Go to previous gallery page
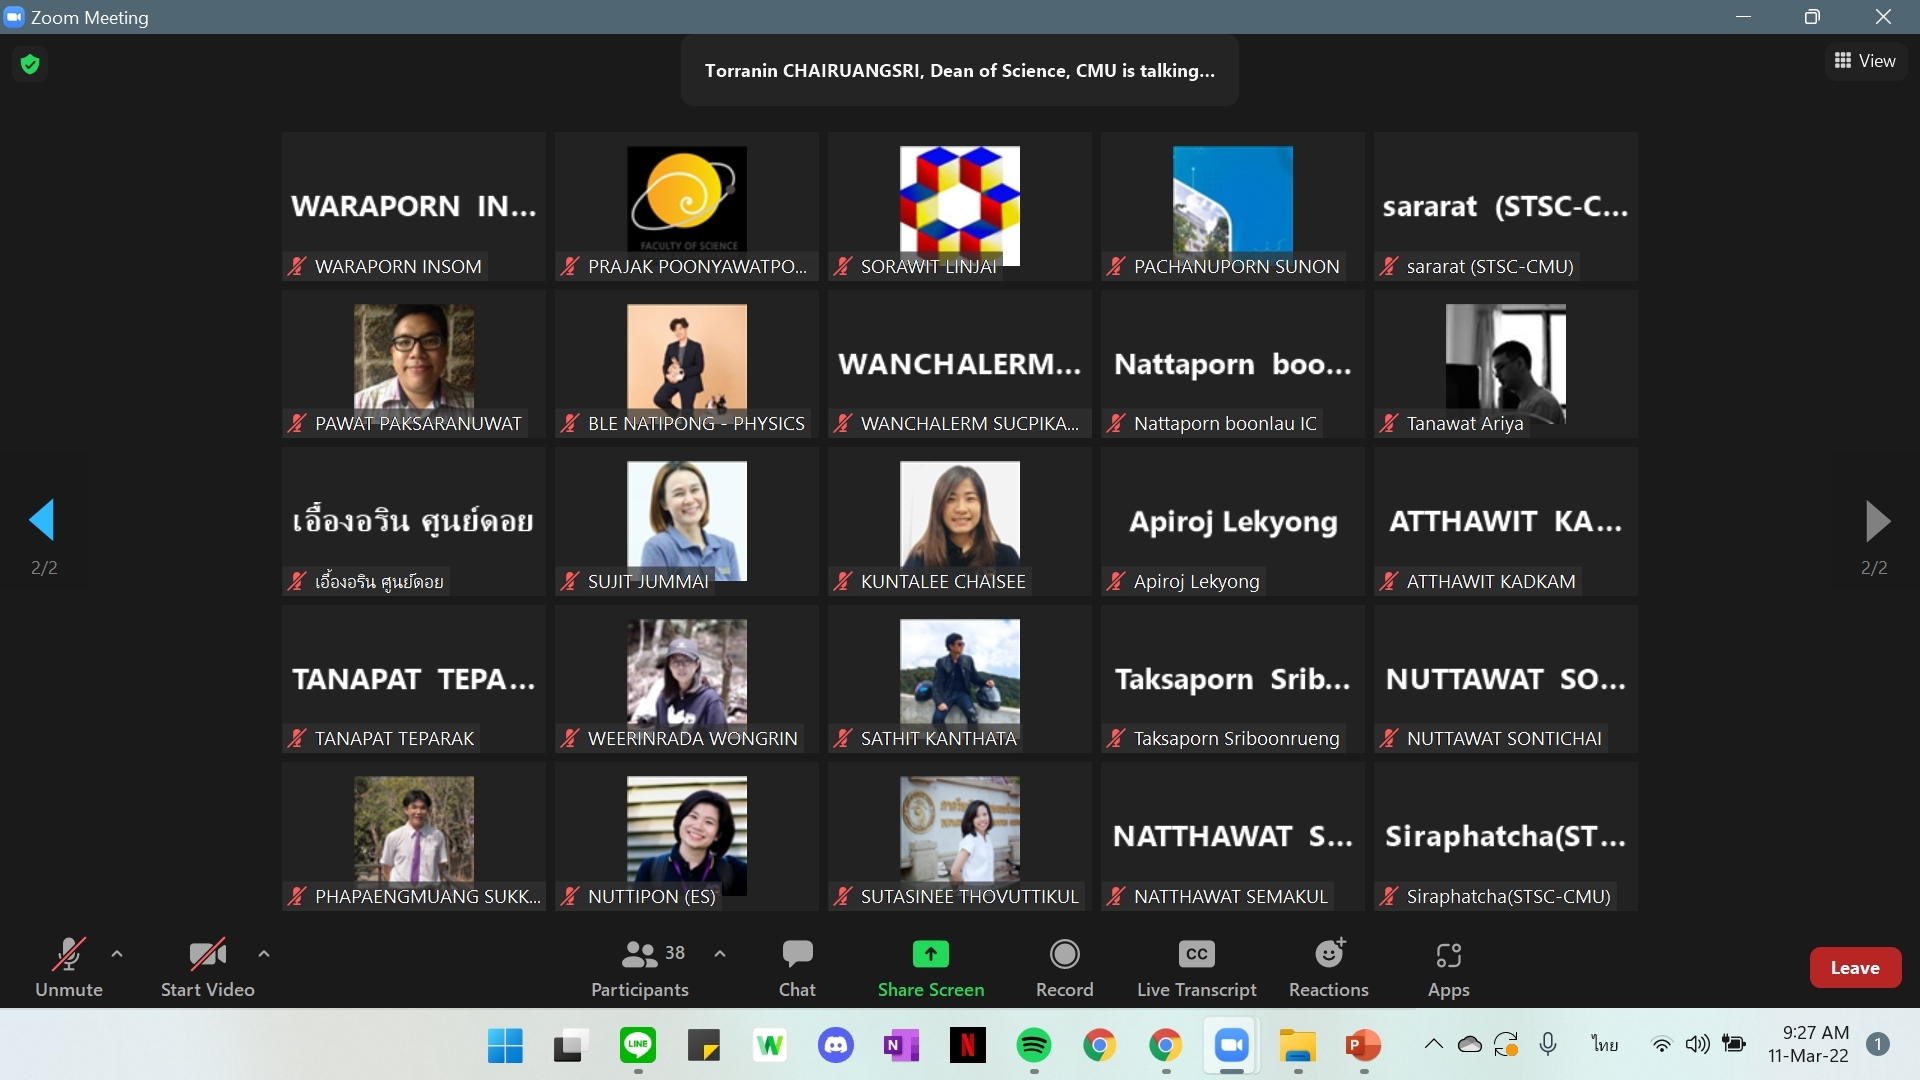 coord(42,520)
